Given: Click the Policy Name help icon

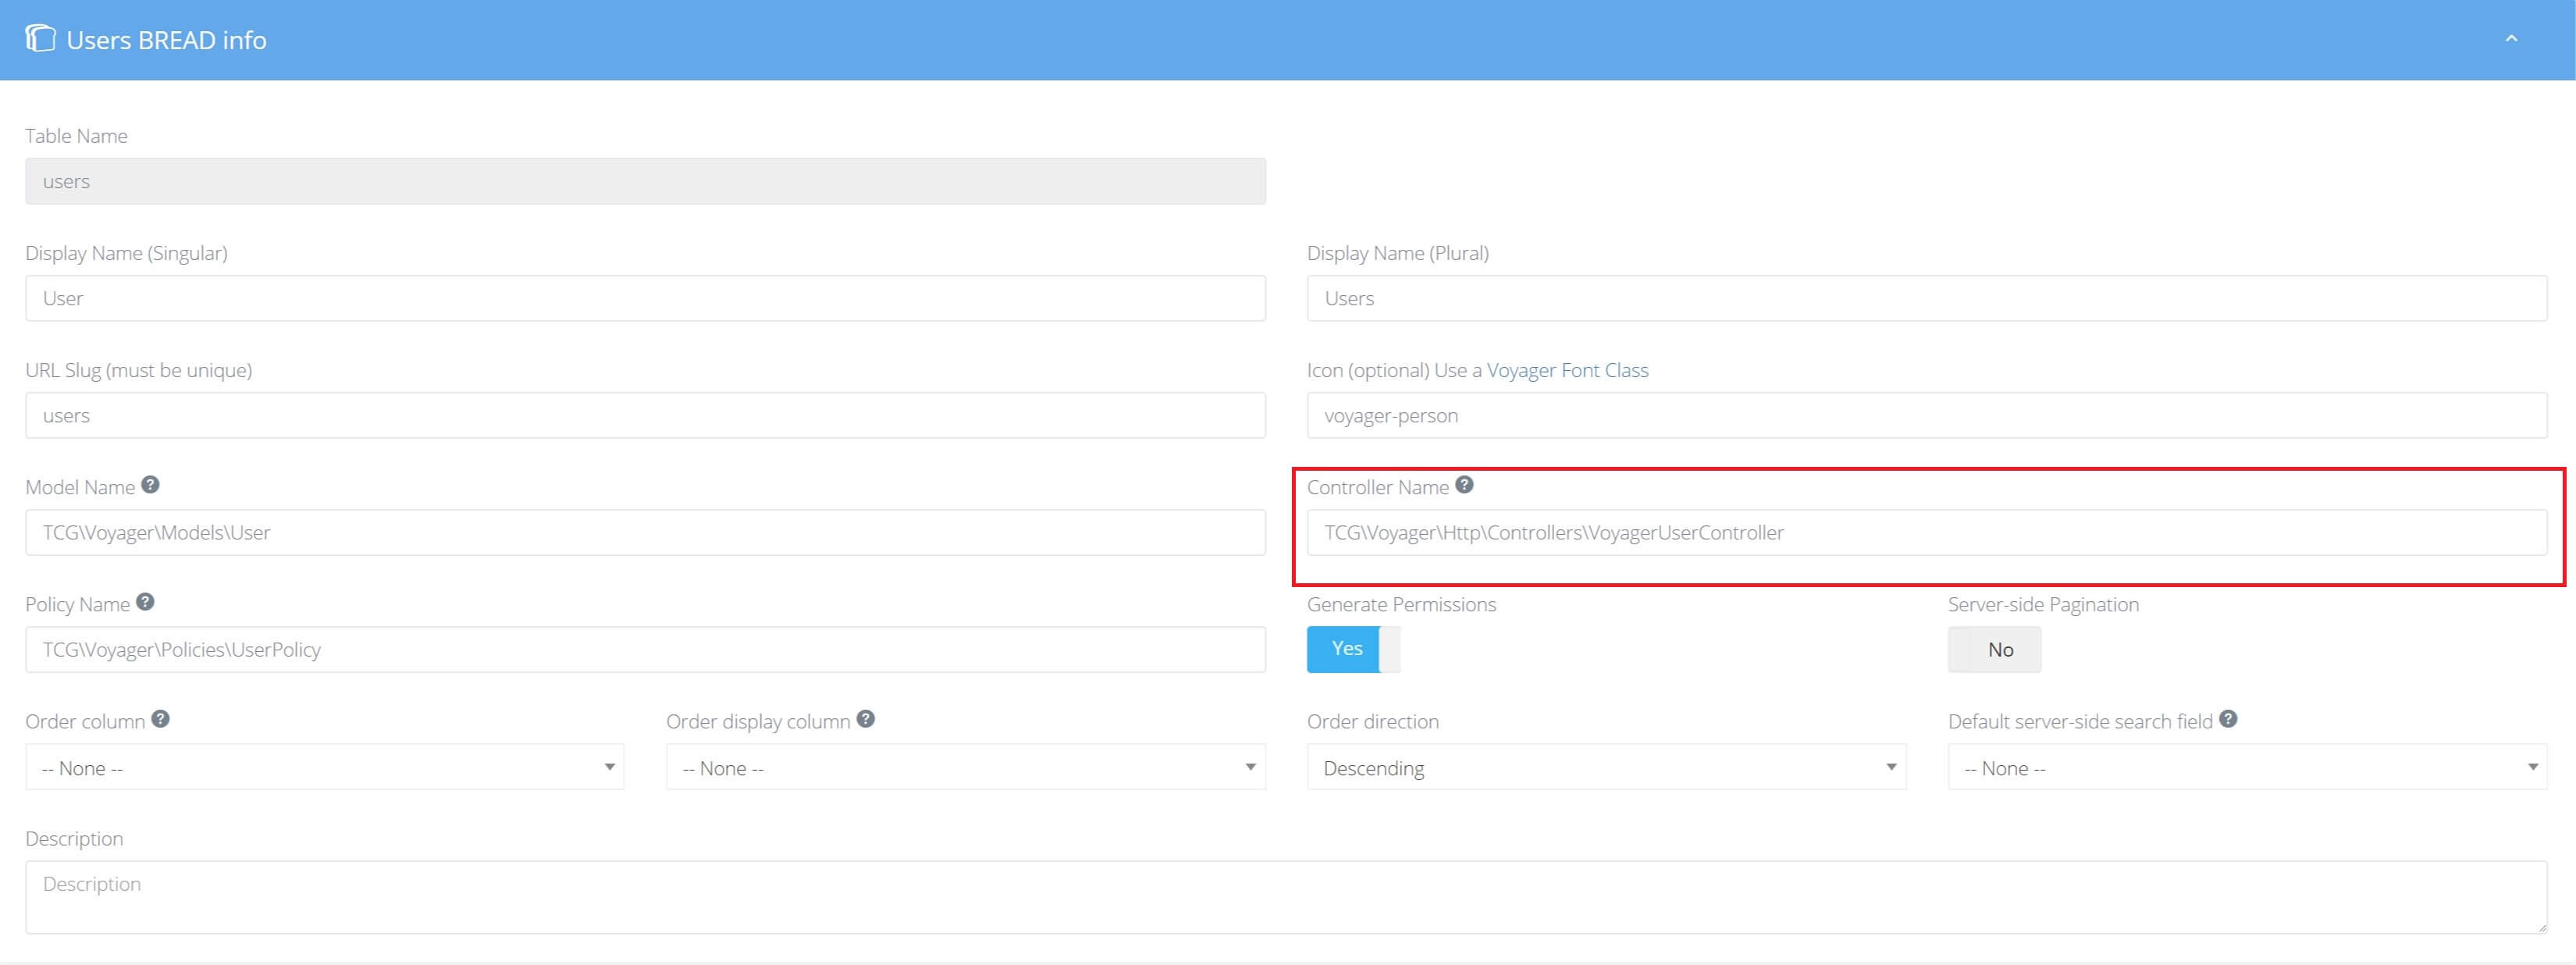Looking at the screenshot, I should coord(145,602).
